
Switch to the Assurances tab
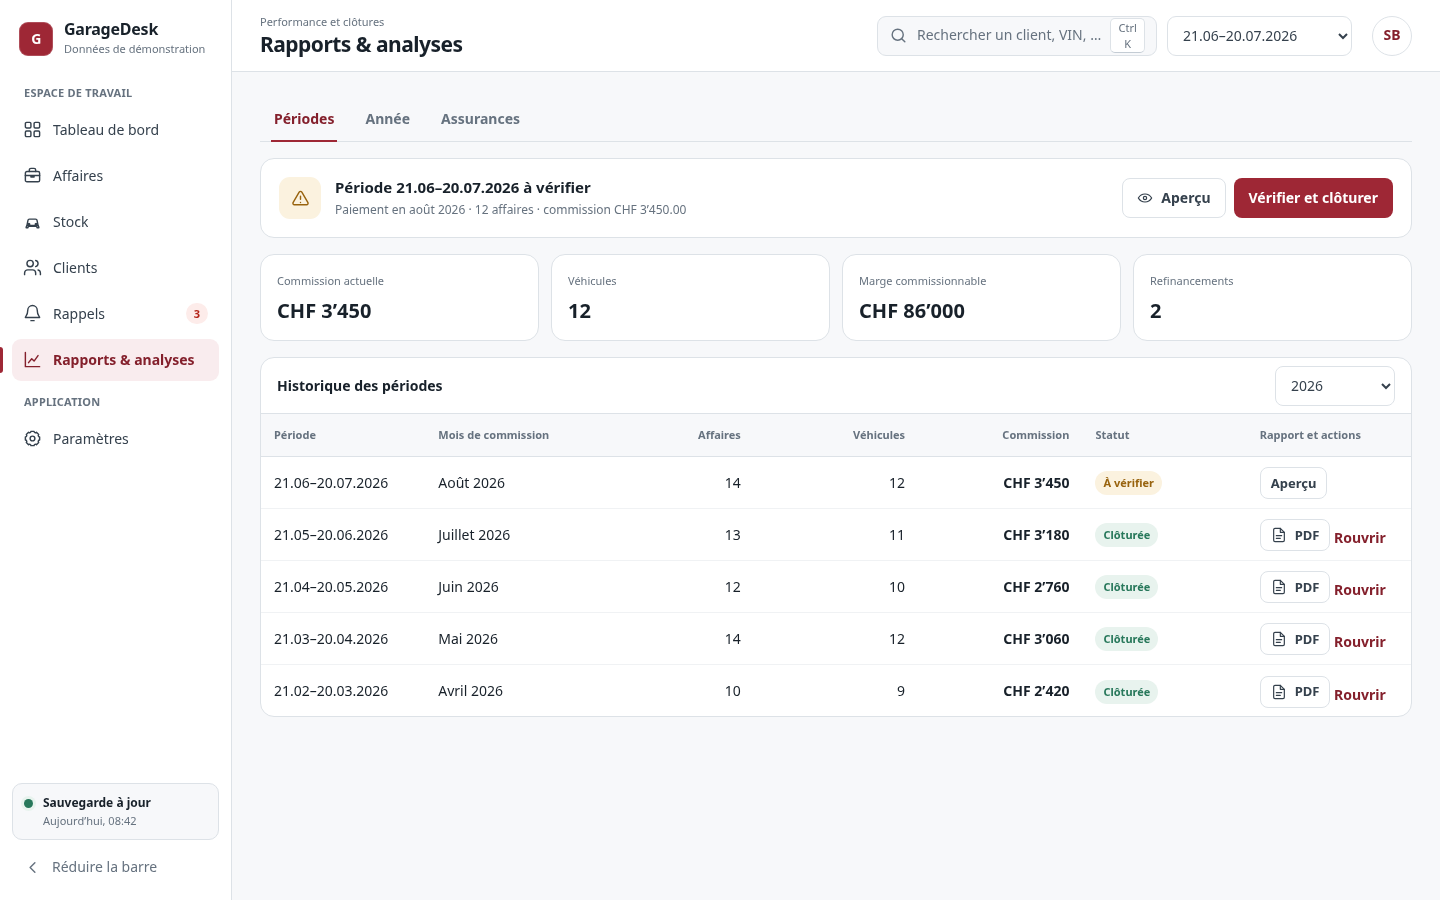[480, 119]
